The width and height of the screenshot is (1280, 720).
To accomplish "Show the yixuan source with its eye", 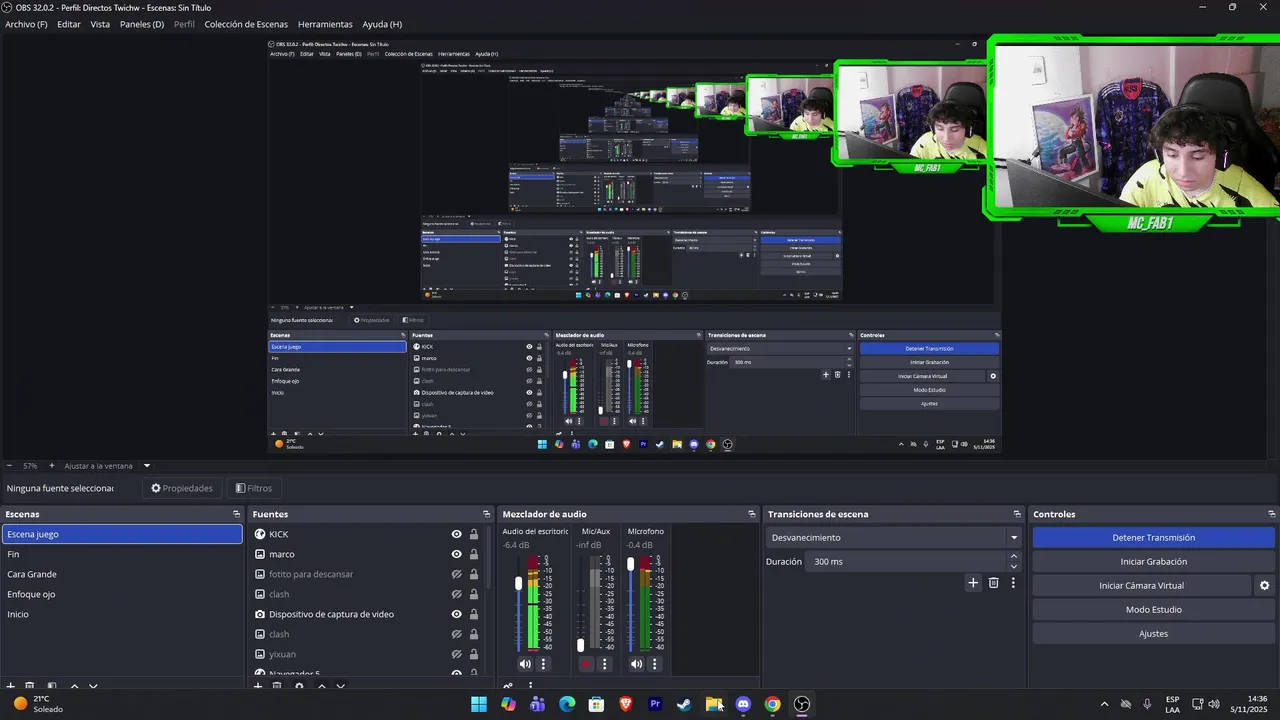I will tap(456, 654).
